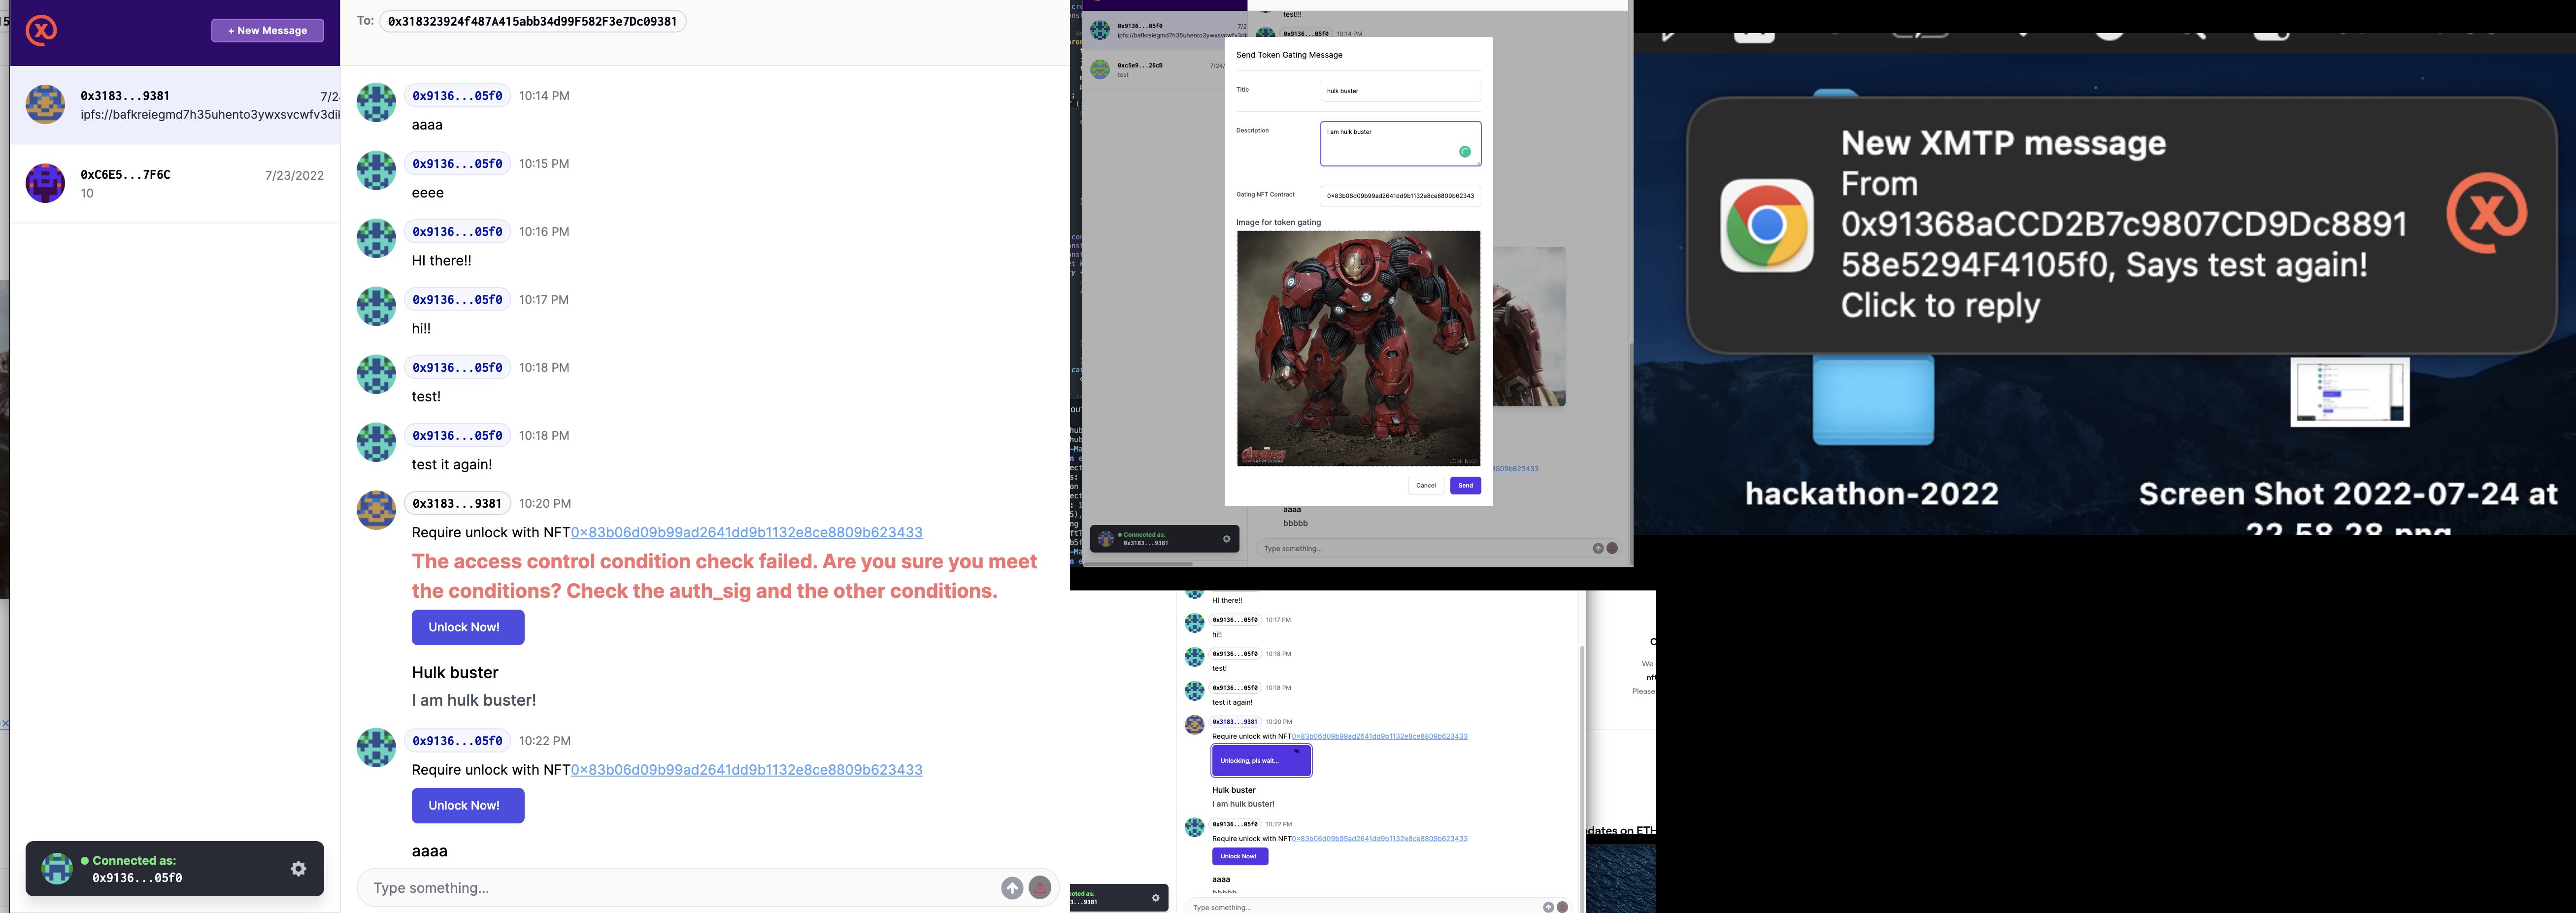Click the XMTP logo beside New Message

(x=41, y=31)
